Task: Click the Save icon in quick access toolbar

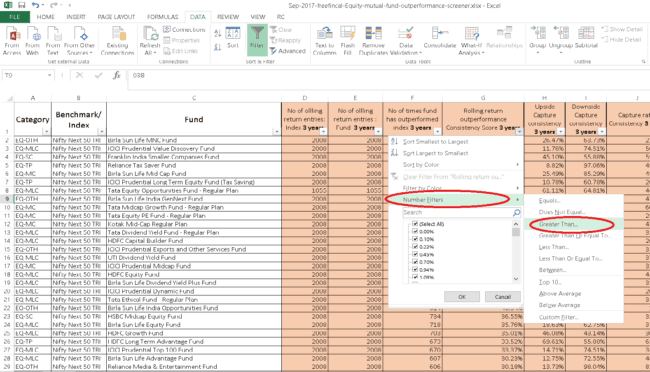Action: [22, 5]
